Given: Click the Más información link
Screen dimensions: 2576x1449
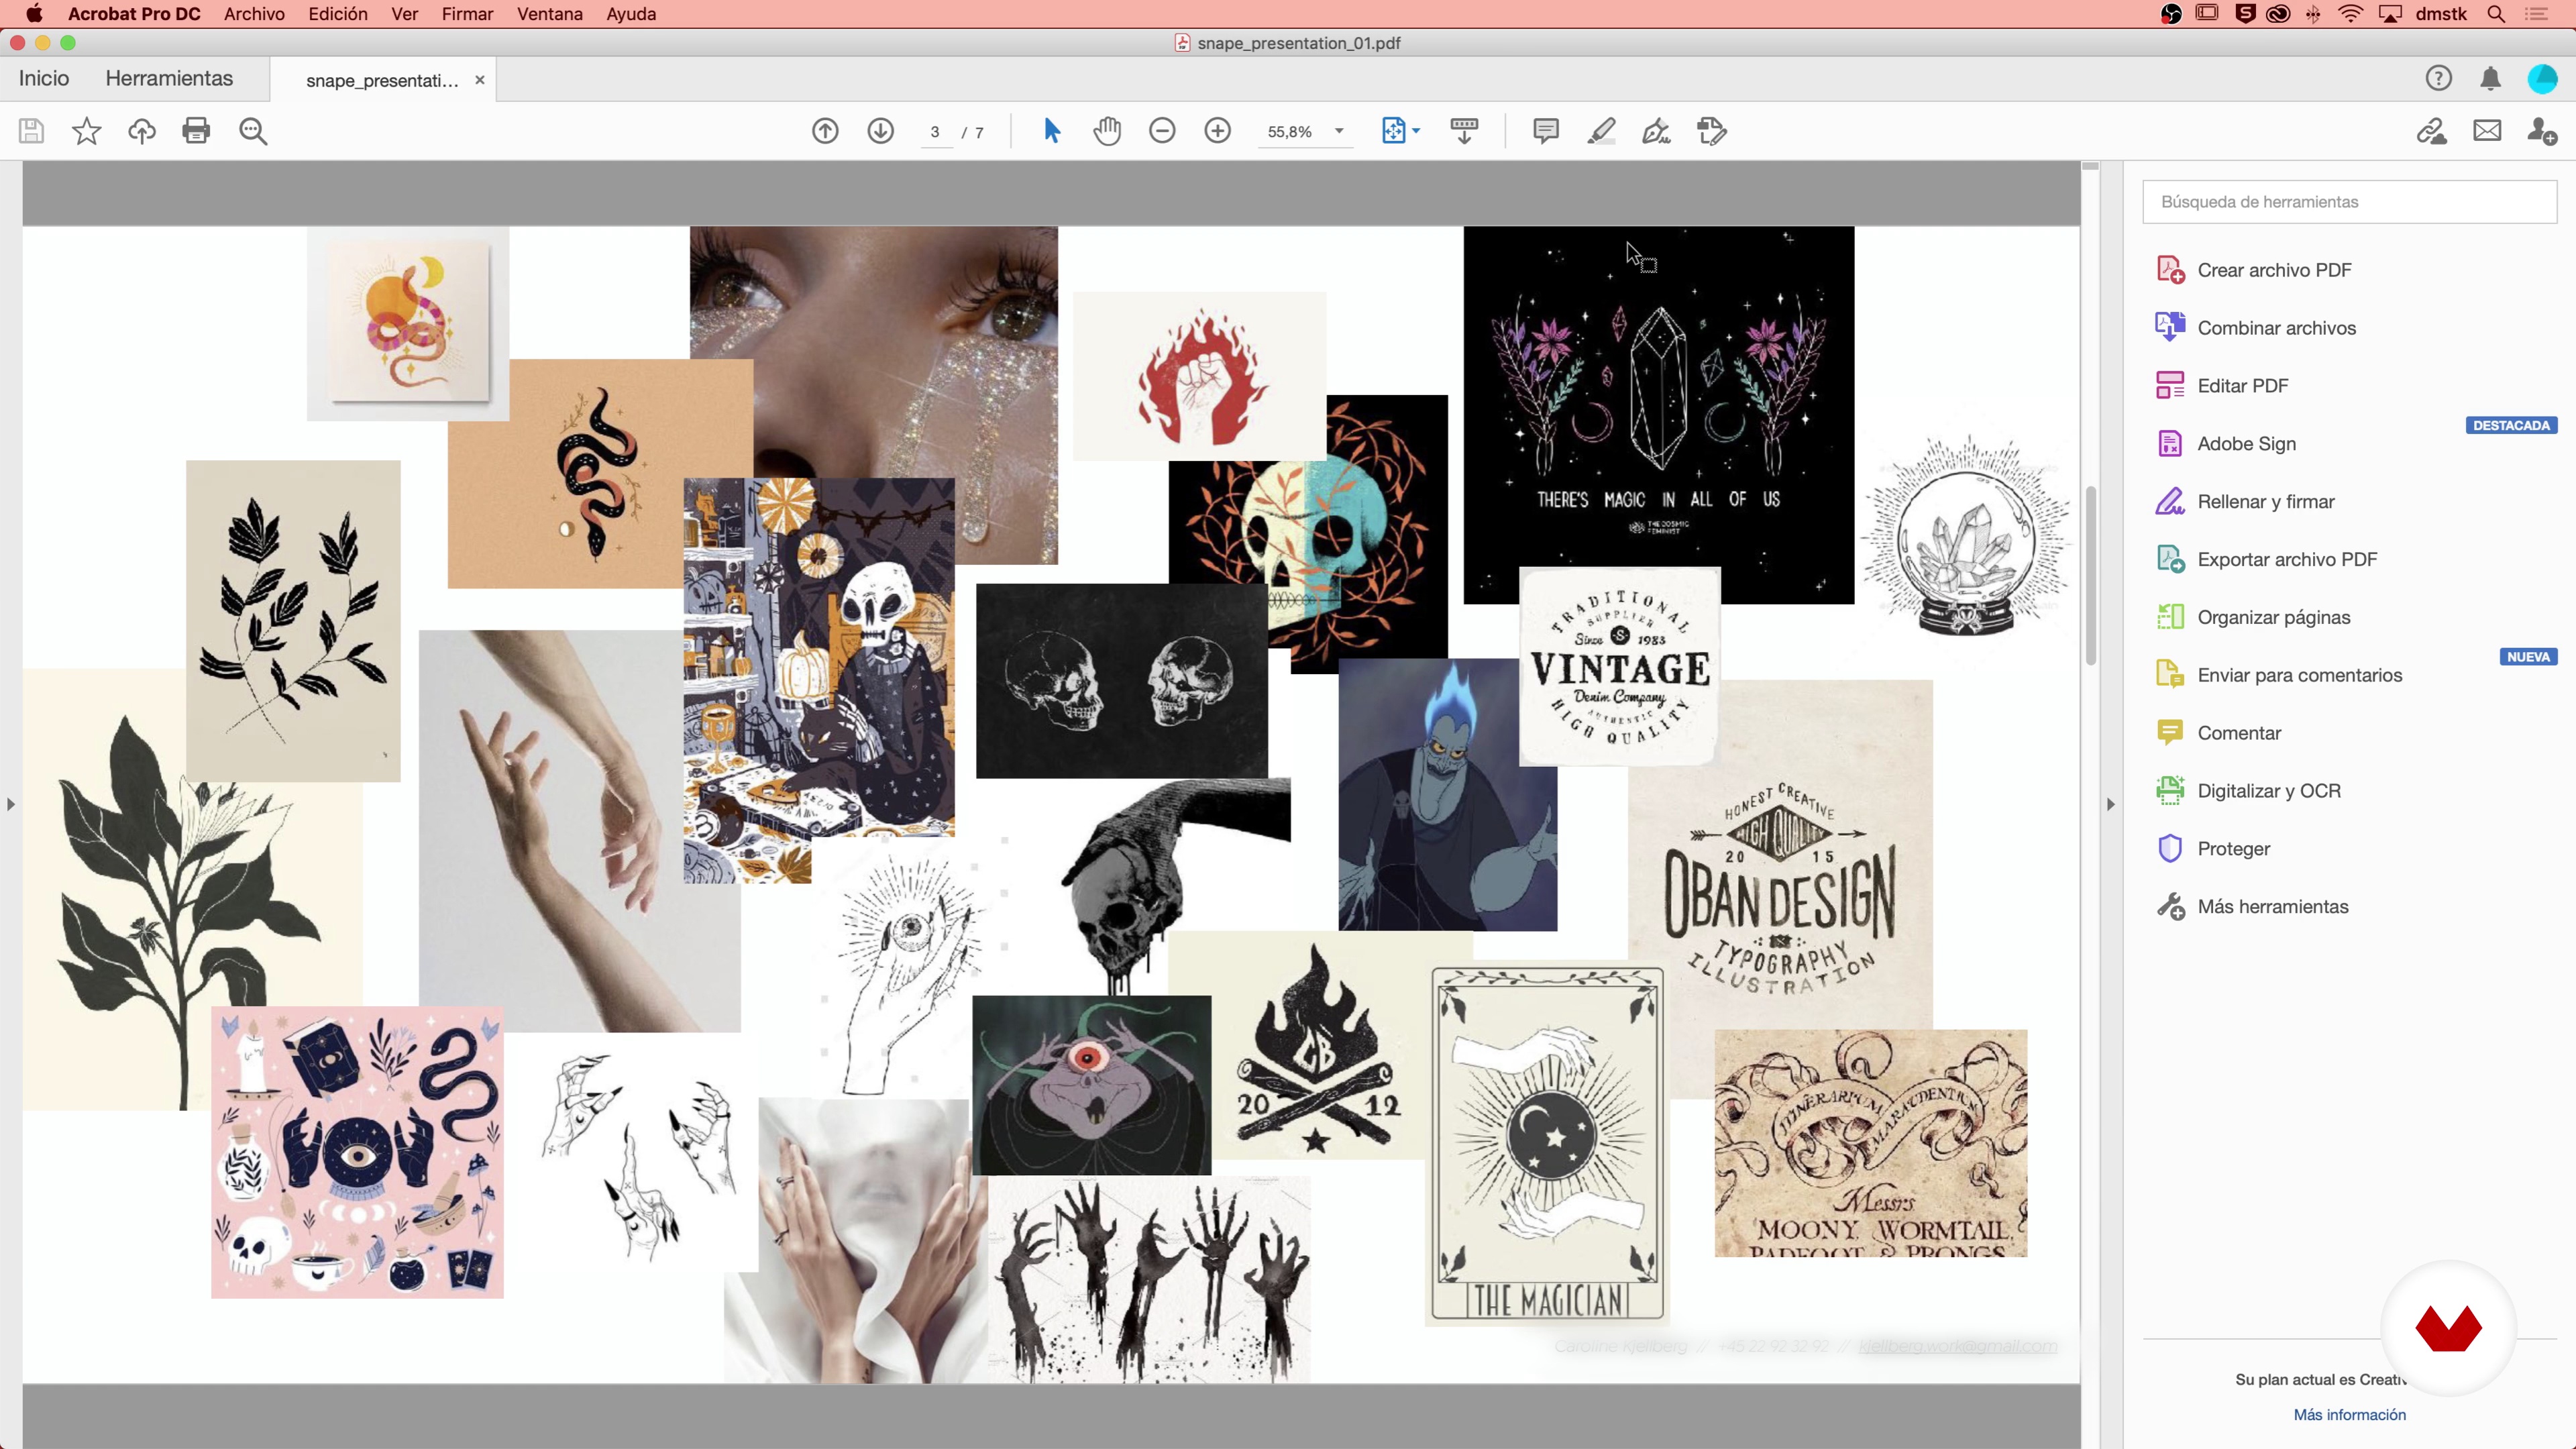Looking at the screenshot, I should pos(2349,1415).
